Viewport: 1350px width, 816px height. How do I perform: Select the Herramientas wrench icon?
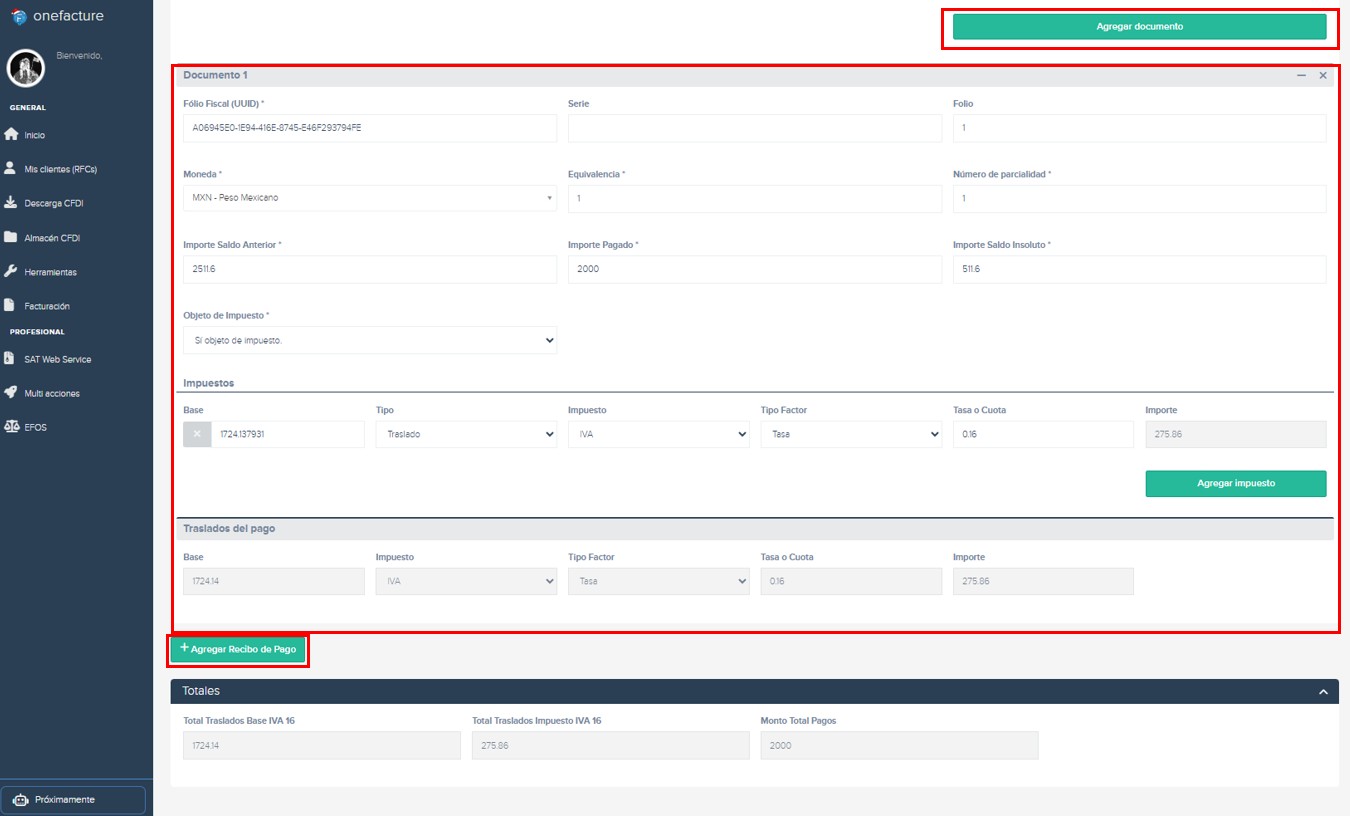(x=12, y=271)
